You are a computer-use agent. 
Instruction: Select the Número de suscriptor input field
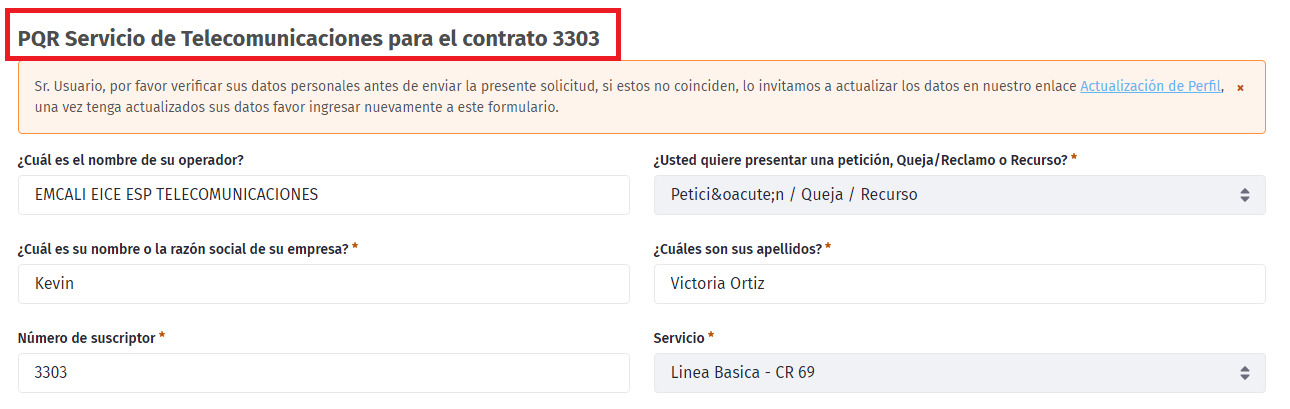(323, 373)
